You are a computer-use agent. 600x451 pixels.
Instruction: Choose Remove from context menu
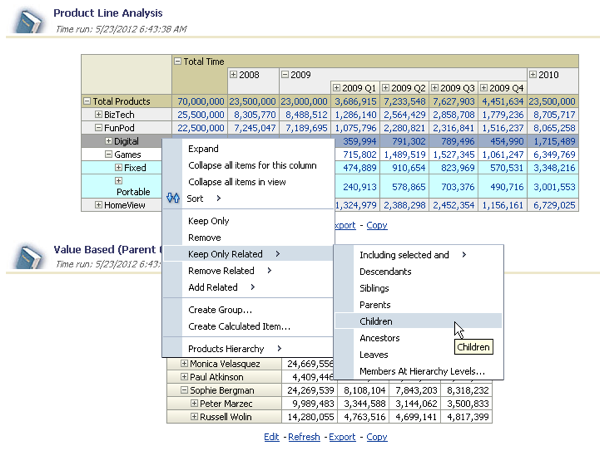pos(248,238)
